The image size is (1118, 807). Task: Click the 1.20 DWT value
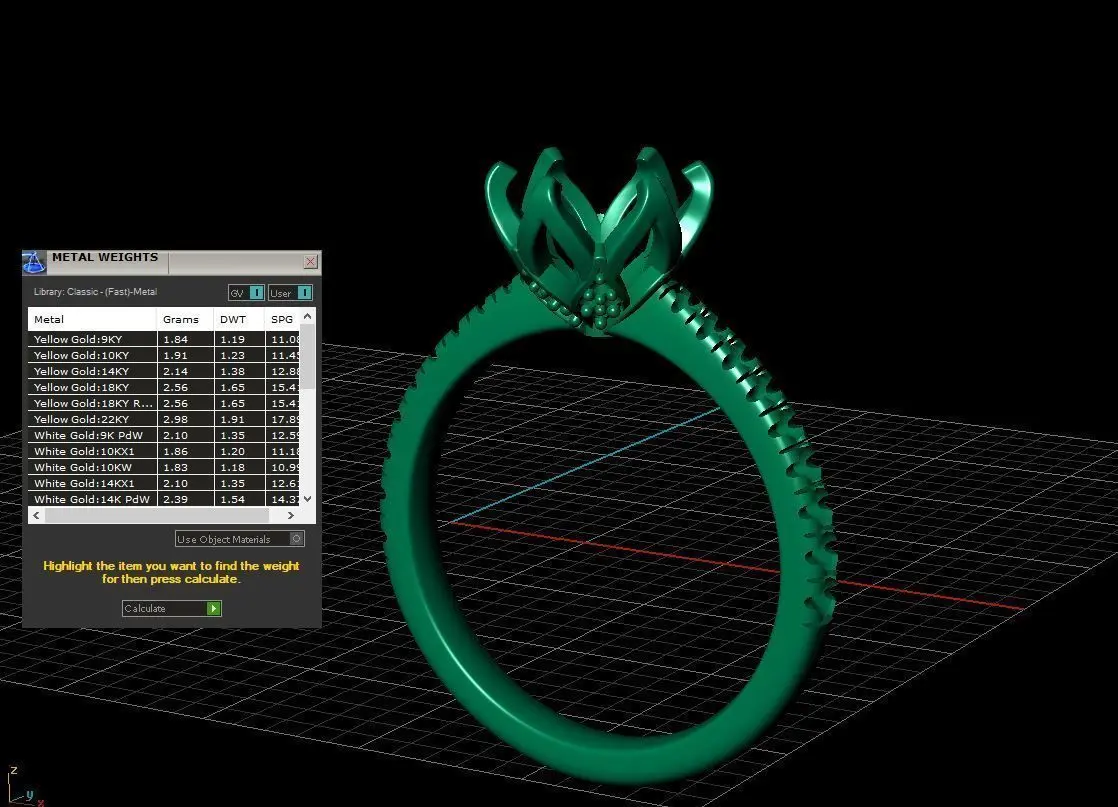pos(232,451)
